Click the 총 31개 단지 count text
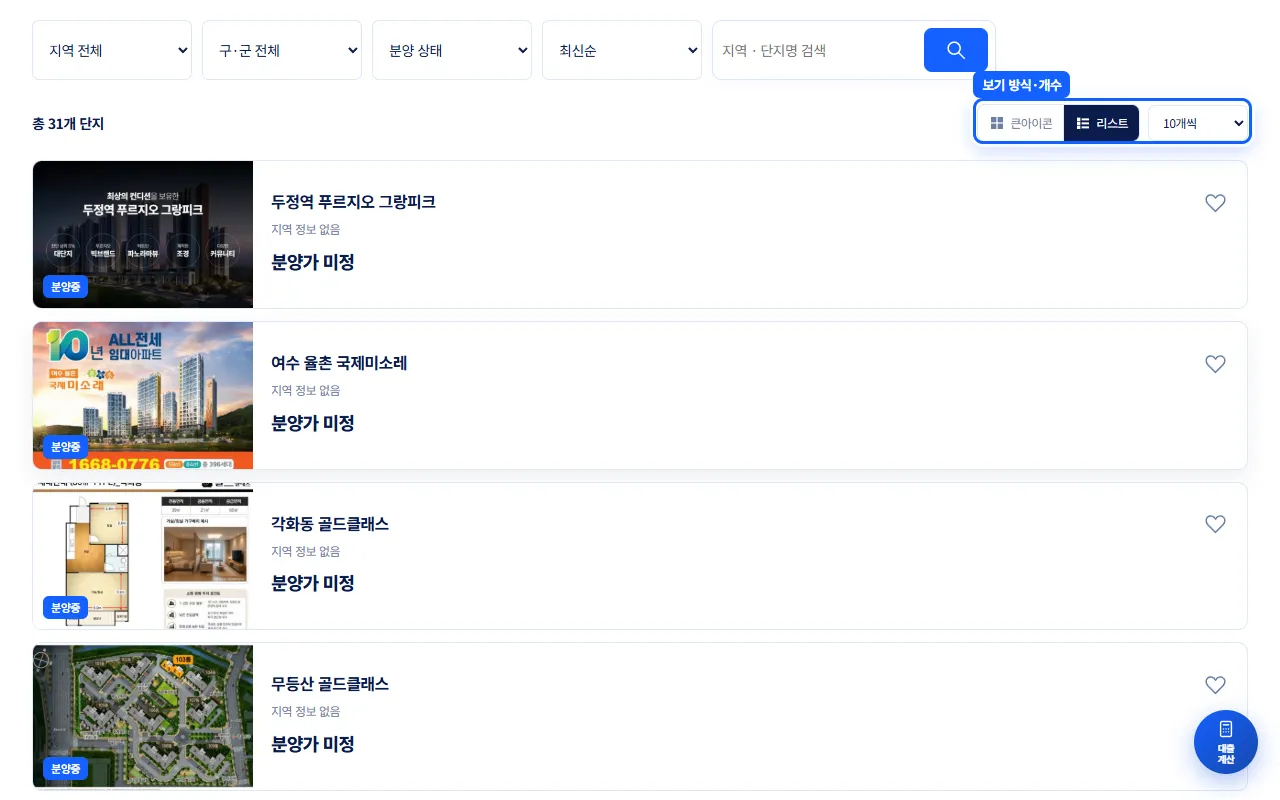This screenshot has height=800, width=1280. coord(68,124)
